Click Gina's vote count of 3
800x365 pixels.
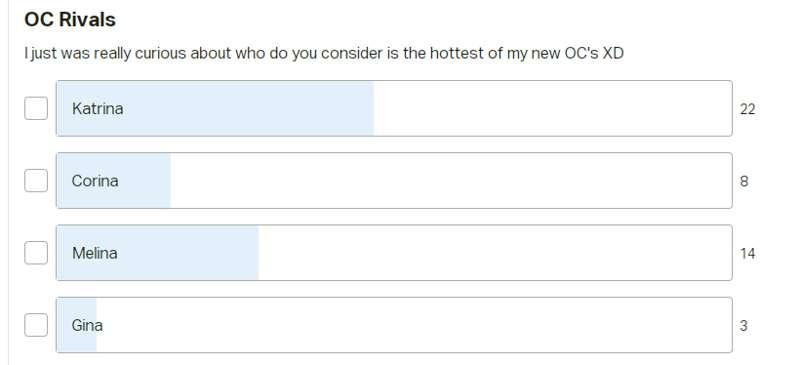coord(744,326)
